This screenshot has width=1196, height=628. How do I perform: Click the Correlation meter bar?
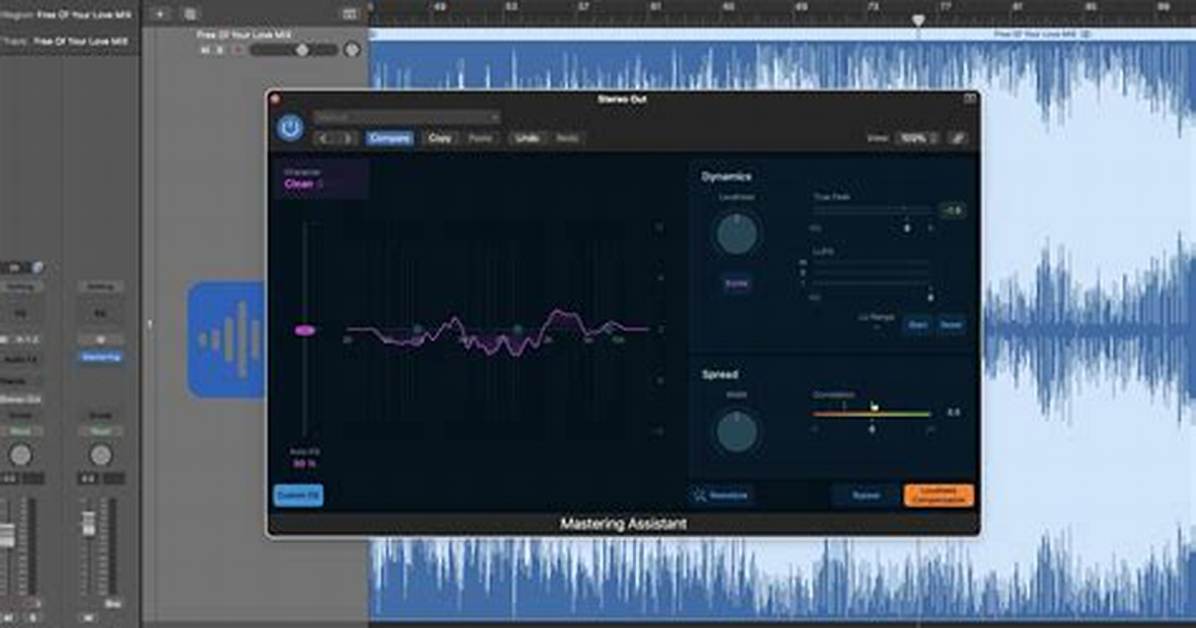(872, 414)
